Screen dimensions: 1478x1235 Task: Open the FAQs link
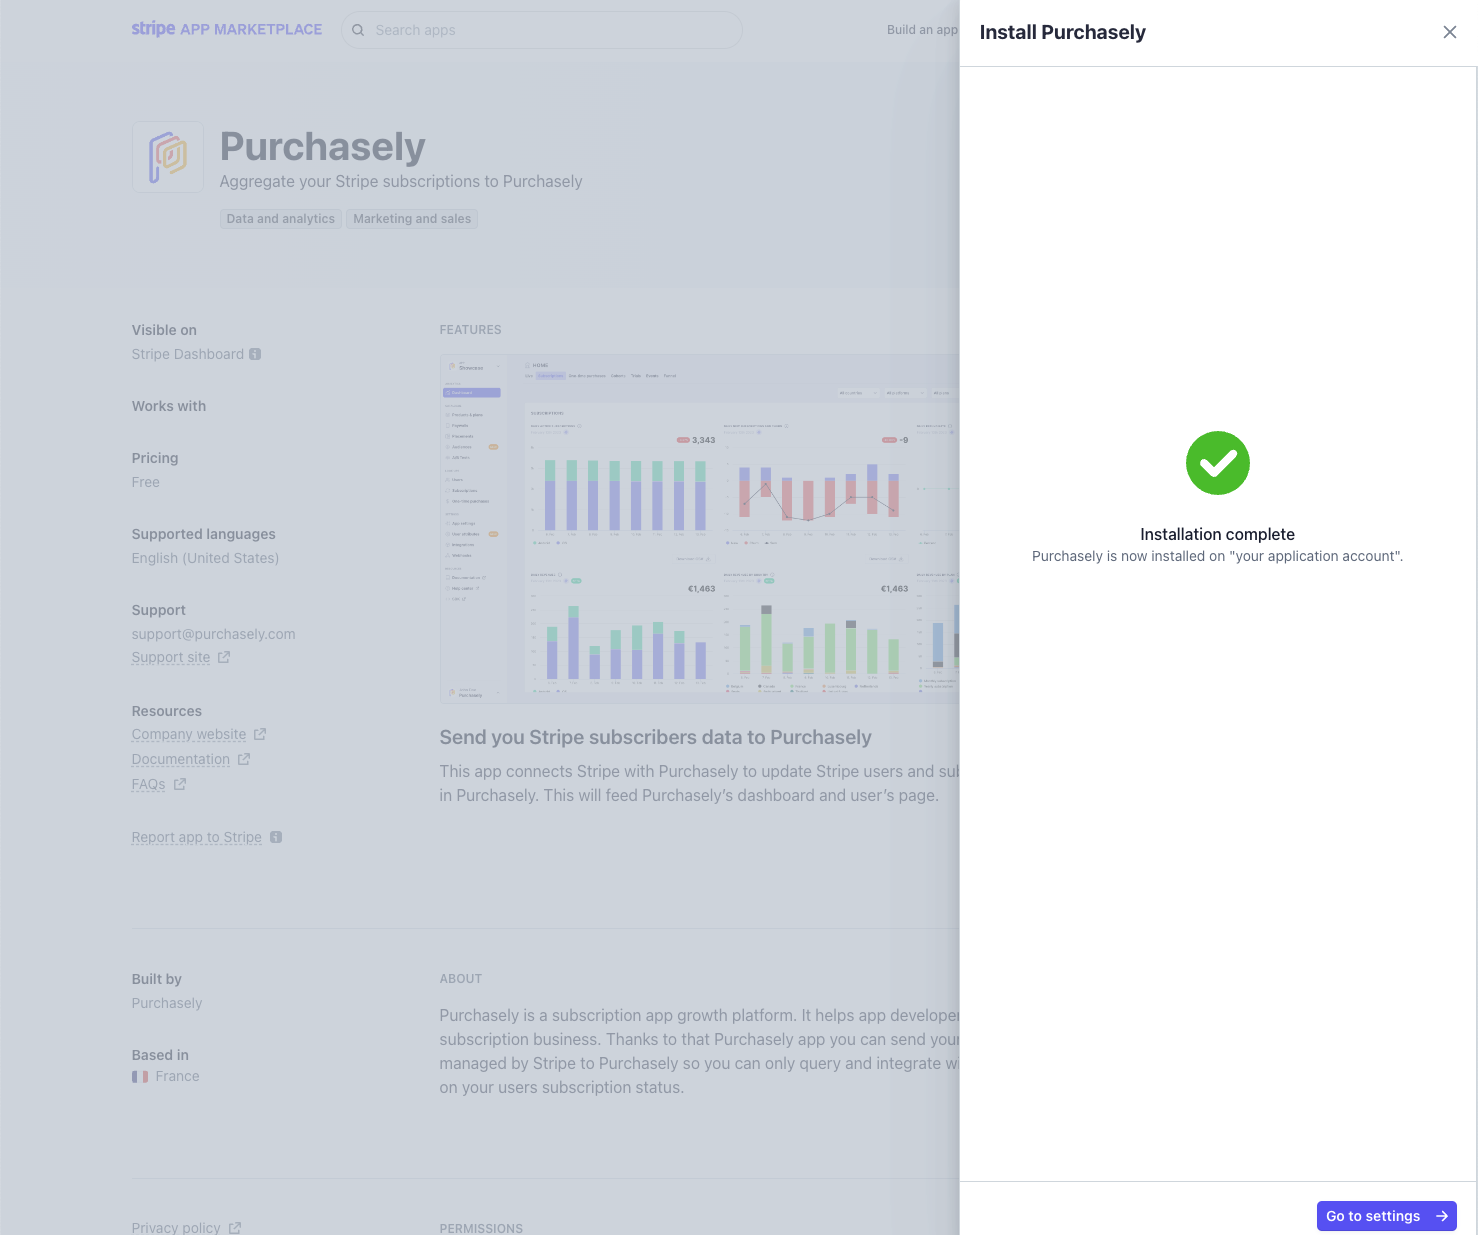pyautogui.click(x=148, y=784)
